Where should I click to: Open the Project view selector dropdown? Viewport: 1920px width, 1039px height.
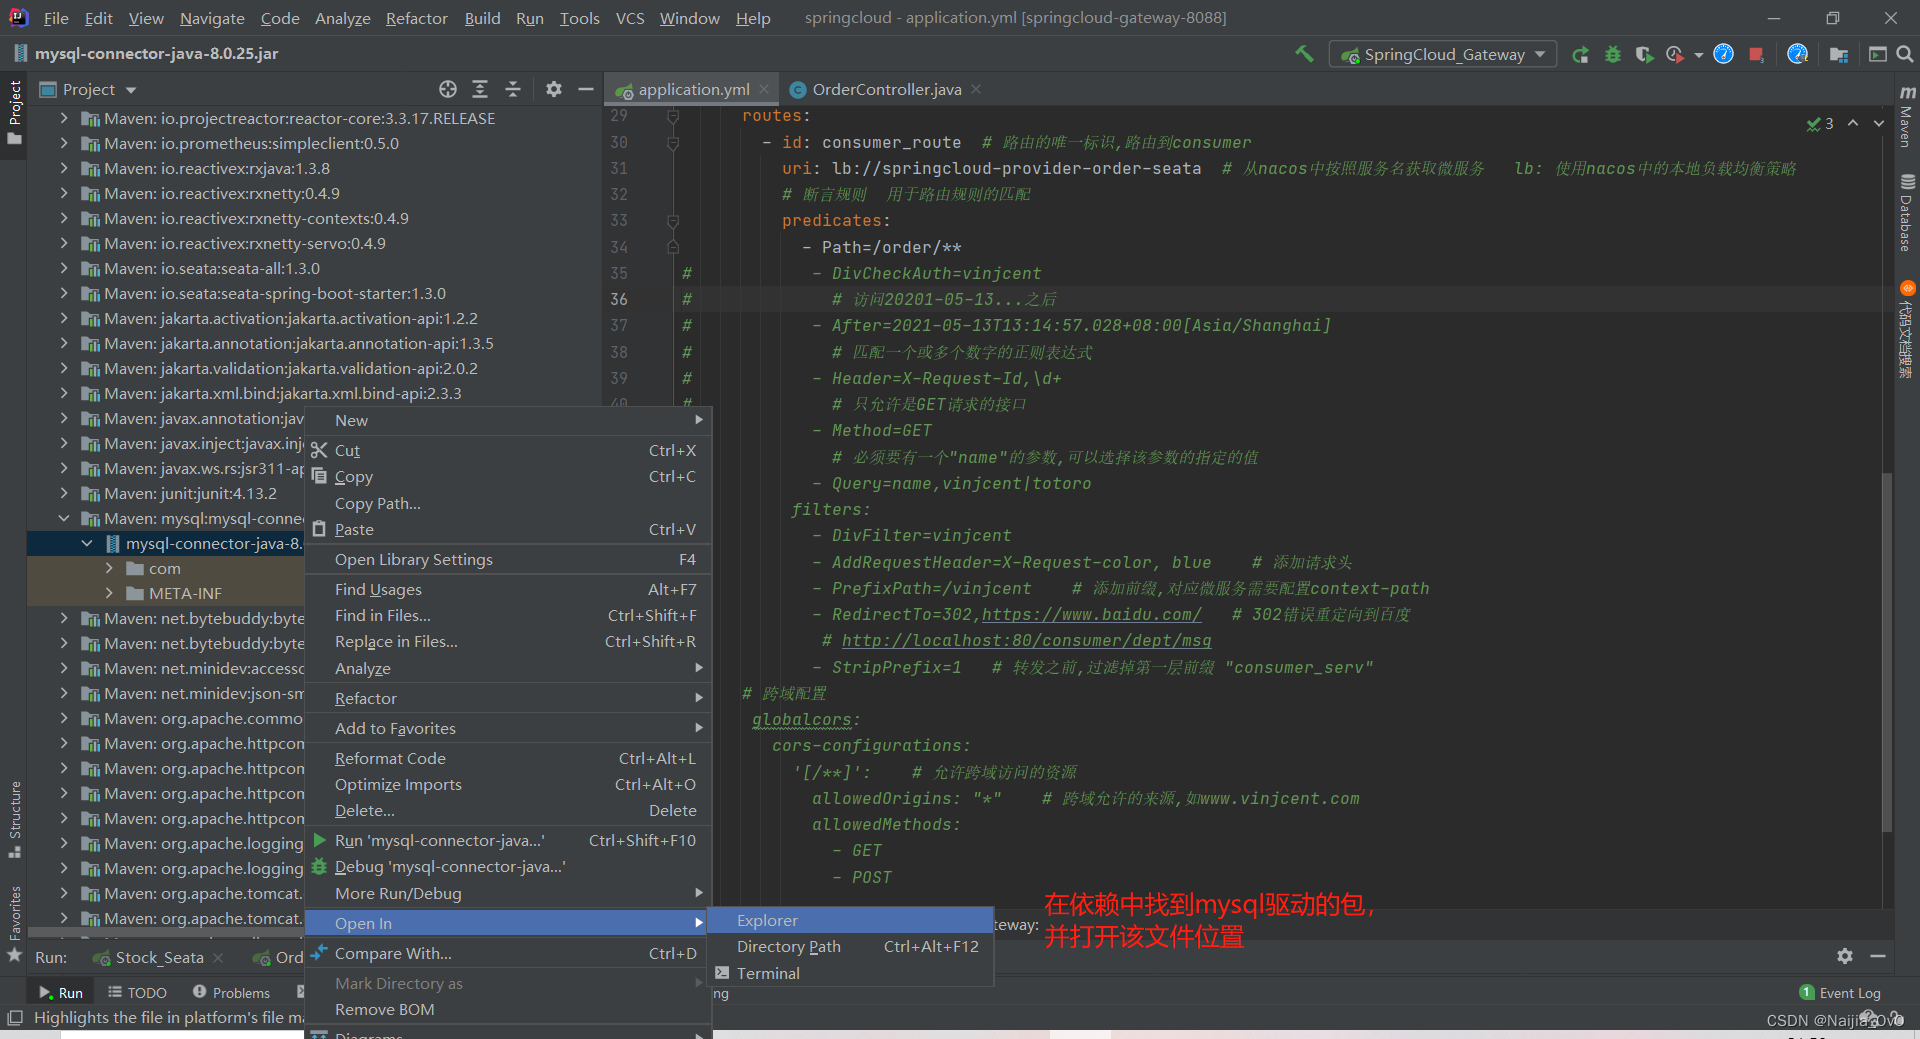88,89
